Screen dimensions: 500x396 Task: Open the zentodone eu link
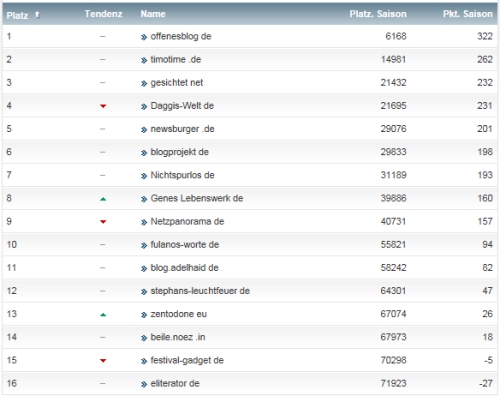click(x=179, y=314)
